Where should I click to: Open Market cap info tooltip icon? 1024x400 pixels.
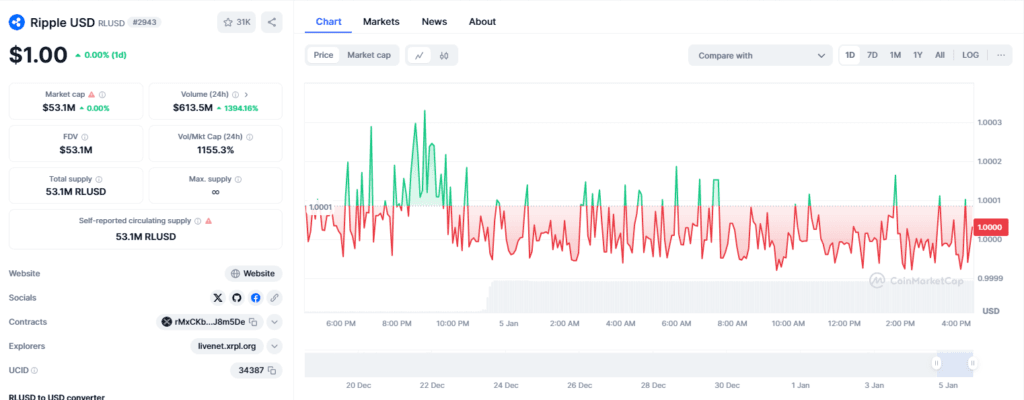[x=103, y=94]
